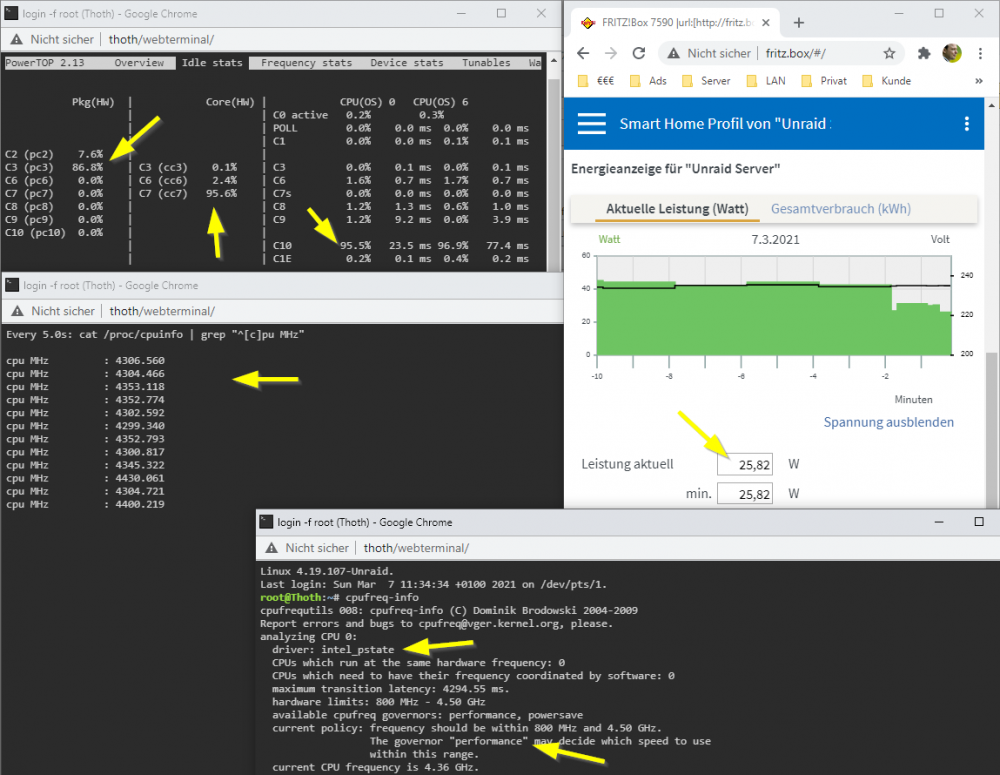Reload the fritz.box page

pyautogui.click(x=638, y=54)
